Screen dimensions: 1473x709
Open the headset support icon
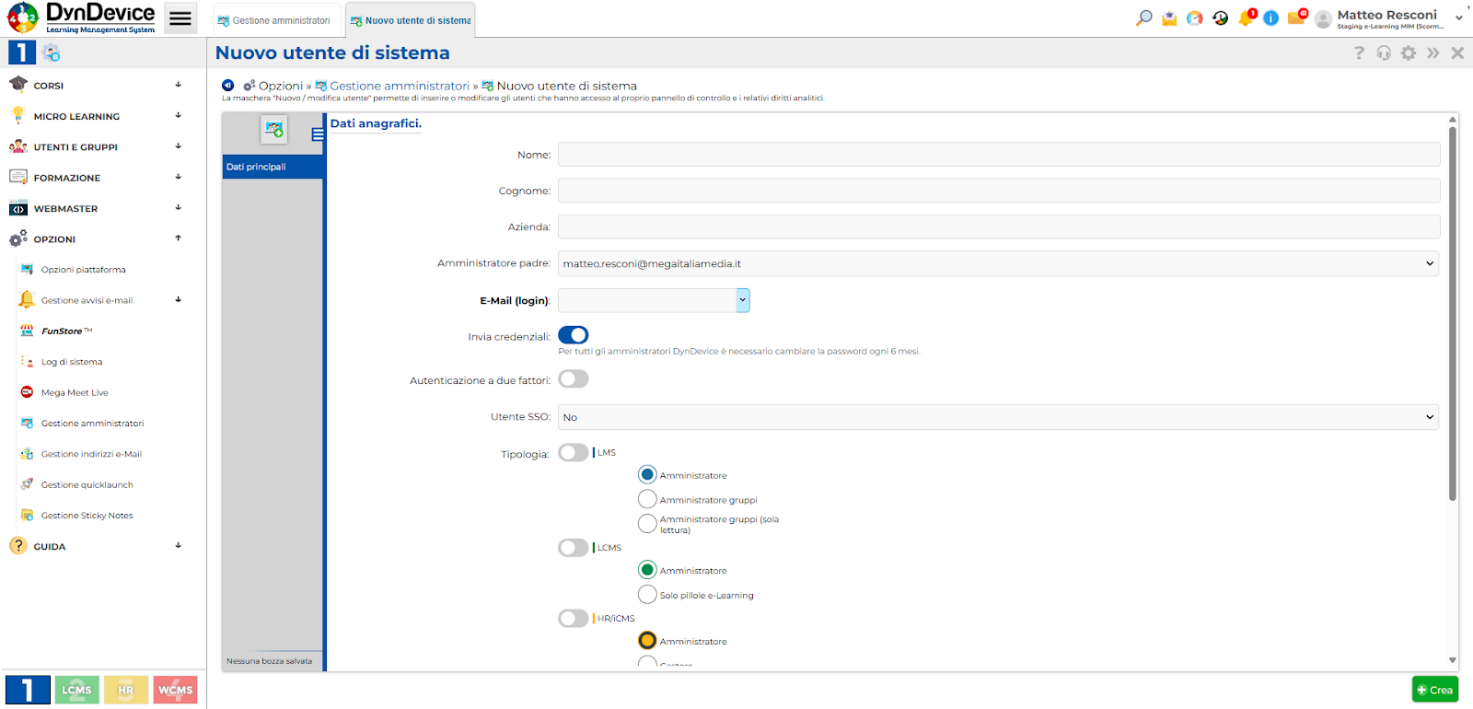pos(1383,53)
